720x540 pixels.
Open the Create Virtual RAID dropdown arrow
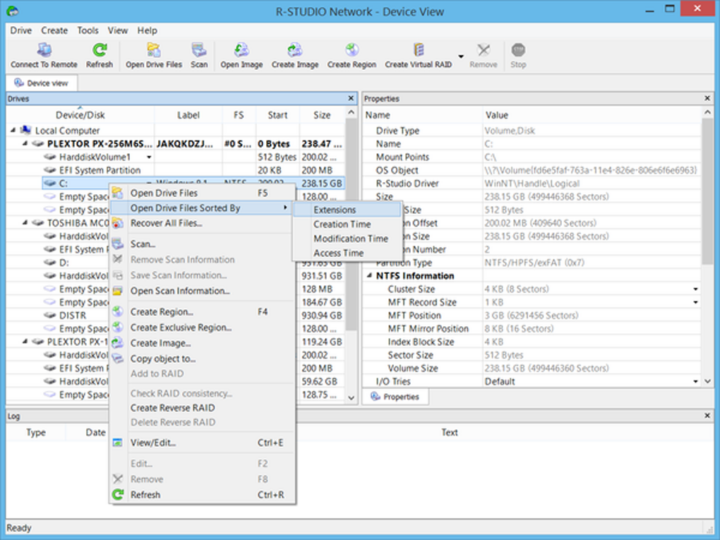click(x=461, y=56)
